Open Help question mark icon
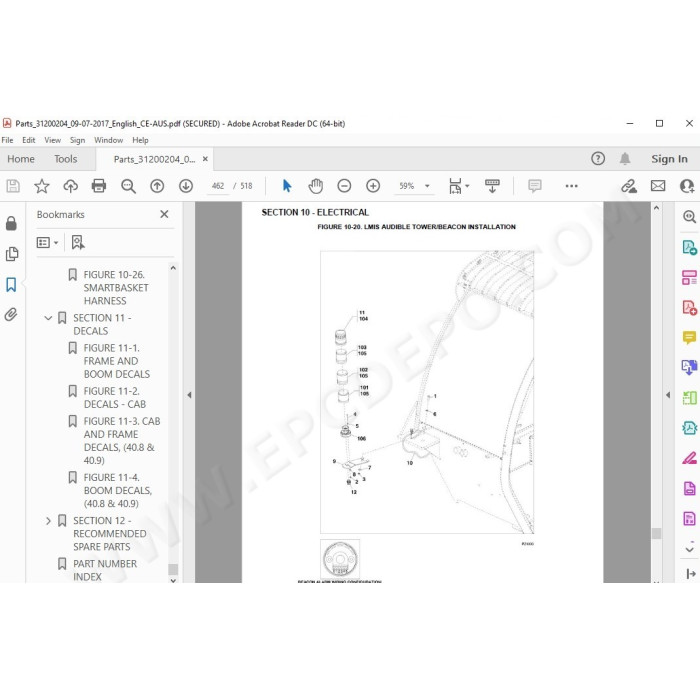Screen dimensions: 700x700 [x=598, y=158]
